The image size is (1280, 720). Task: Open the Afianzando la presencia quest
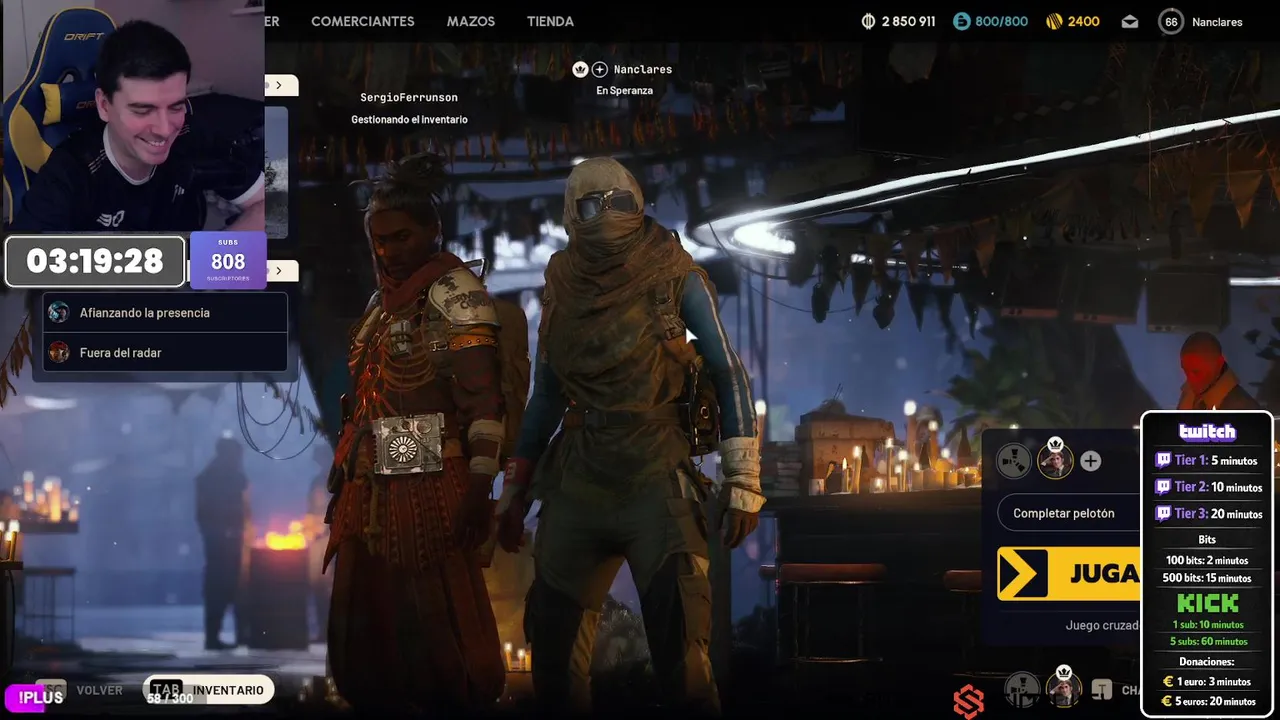(x=166, y=313)
